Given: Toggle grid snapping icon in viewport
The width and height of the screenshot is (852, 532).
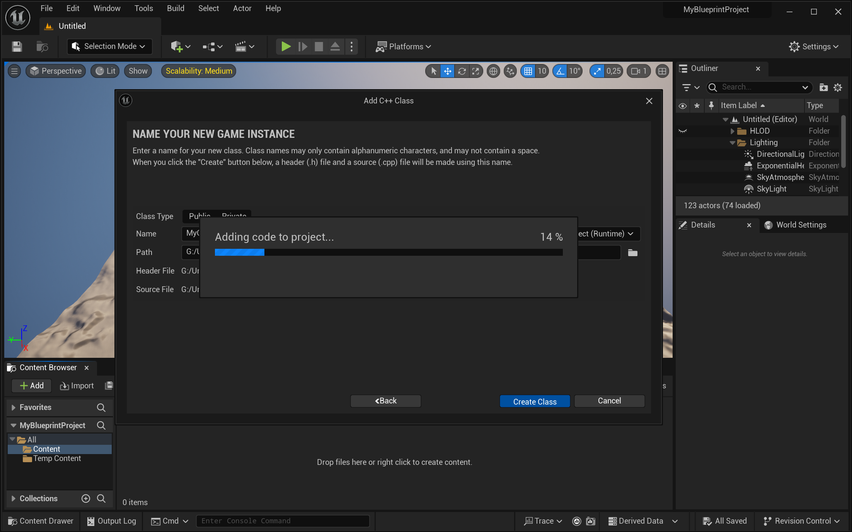Looking at the screenshot, I should pyautogui.click(x=528, y=71).
